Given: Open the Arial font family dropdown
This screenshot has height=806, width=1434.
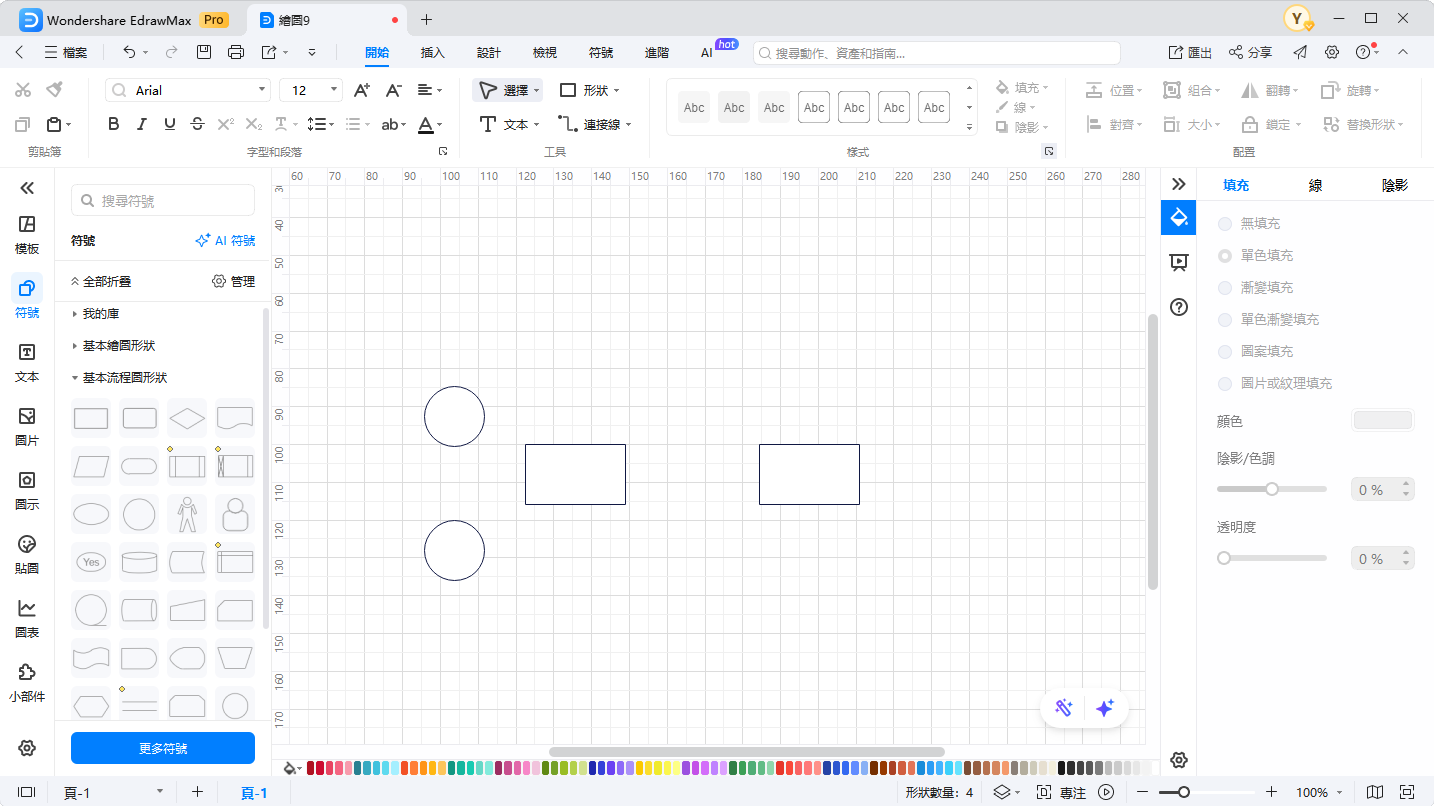Looking at the screenshot, I should pos(188,90).
